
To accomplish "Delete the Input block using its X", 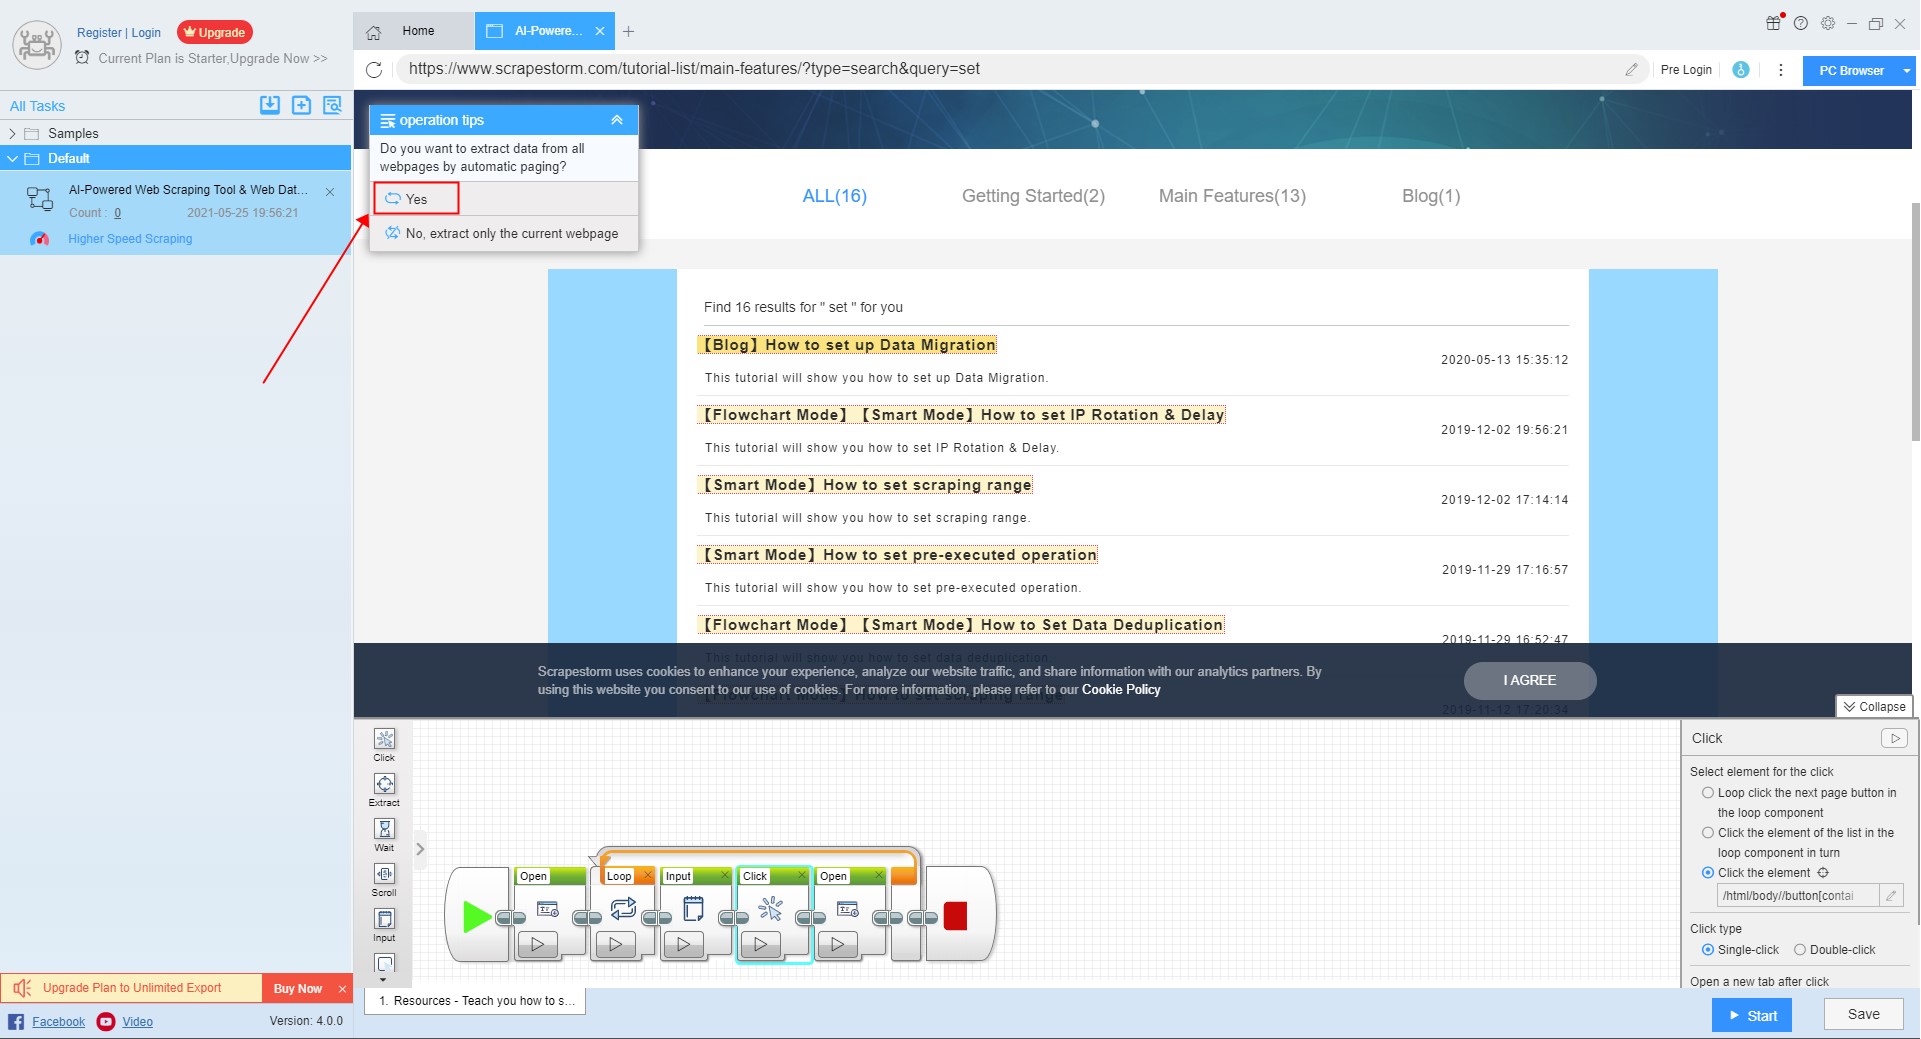I will coord(725,875).
